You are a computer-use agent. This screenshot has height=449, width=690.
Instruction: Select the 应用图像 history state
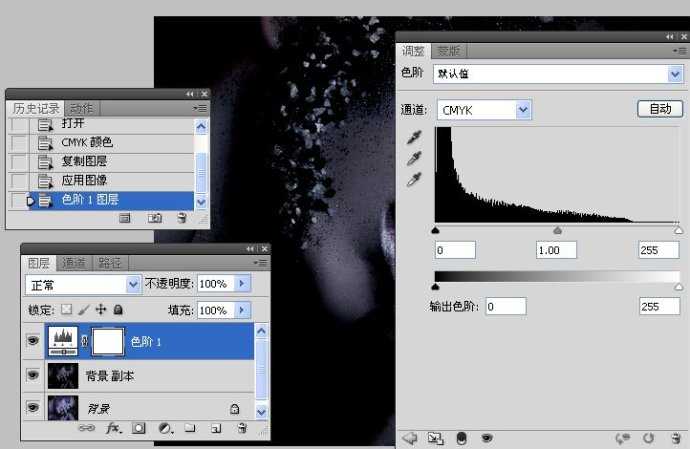pyautogui.click(x=111, y=180)
